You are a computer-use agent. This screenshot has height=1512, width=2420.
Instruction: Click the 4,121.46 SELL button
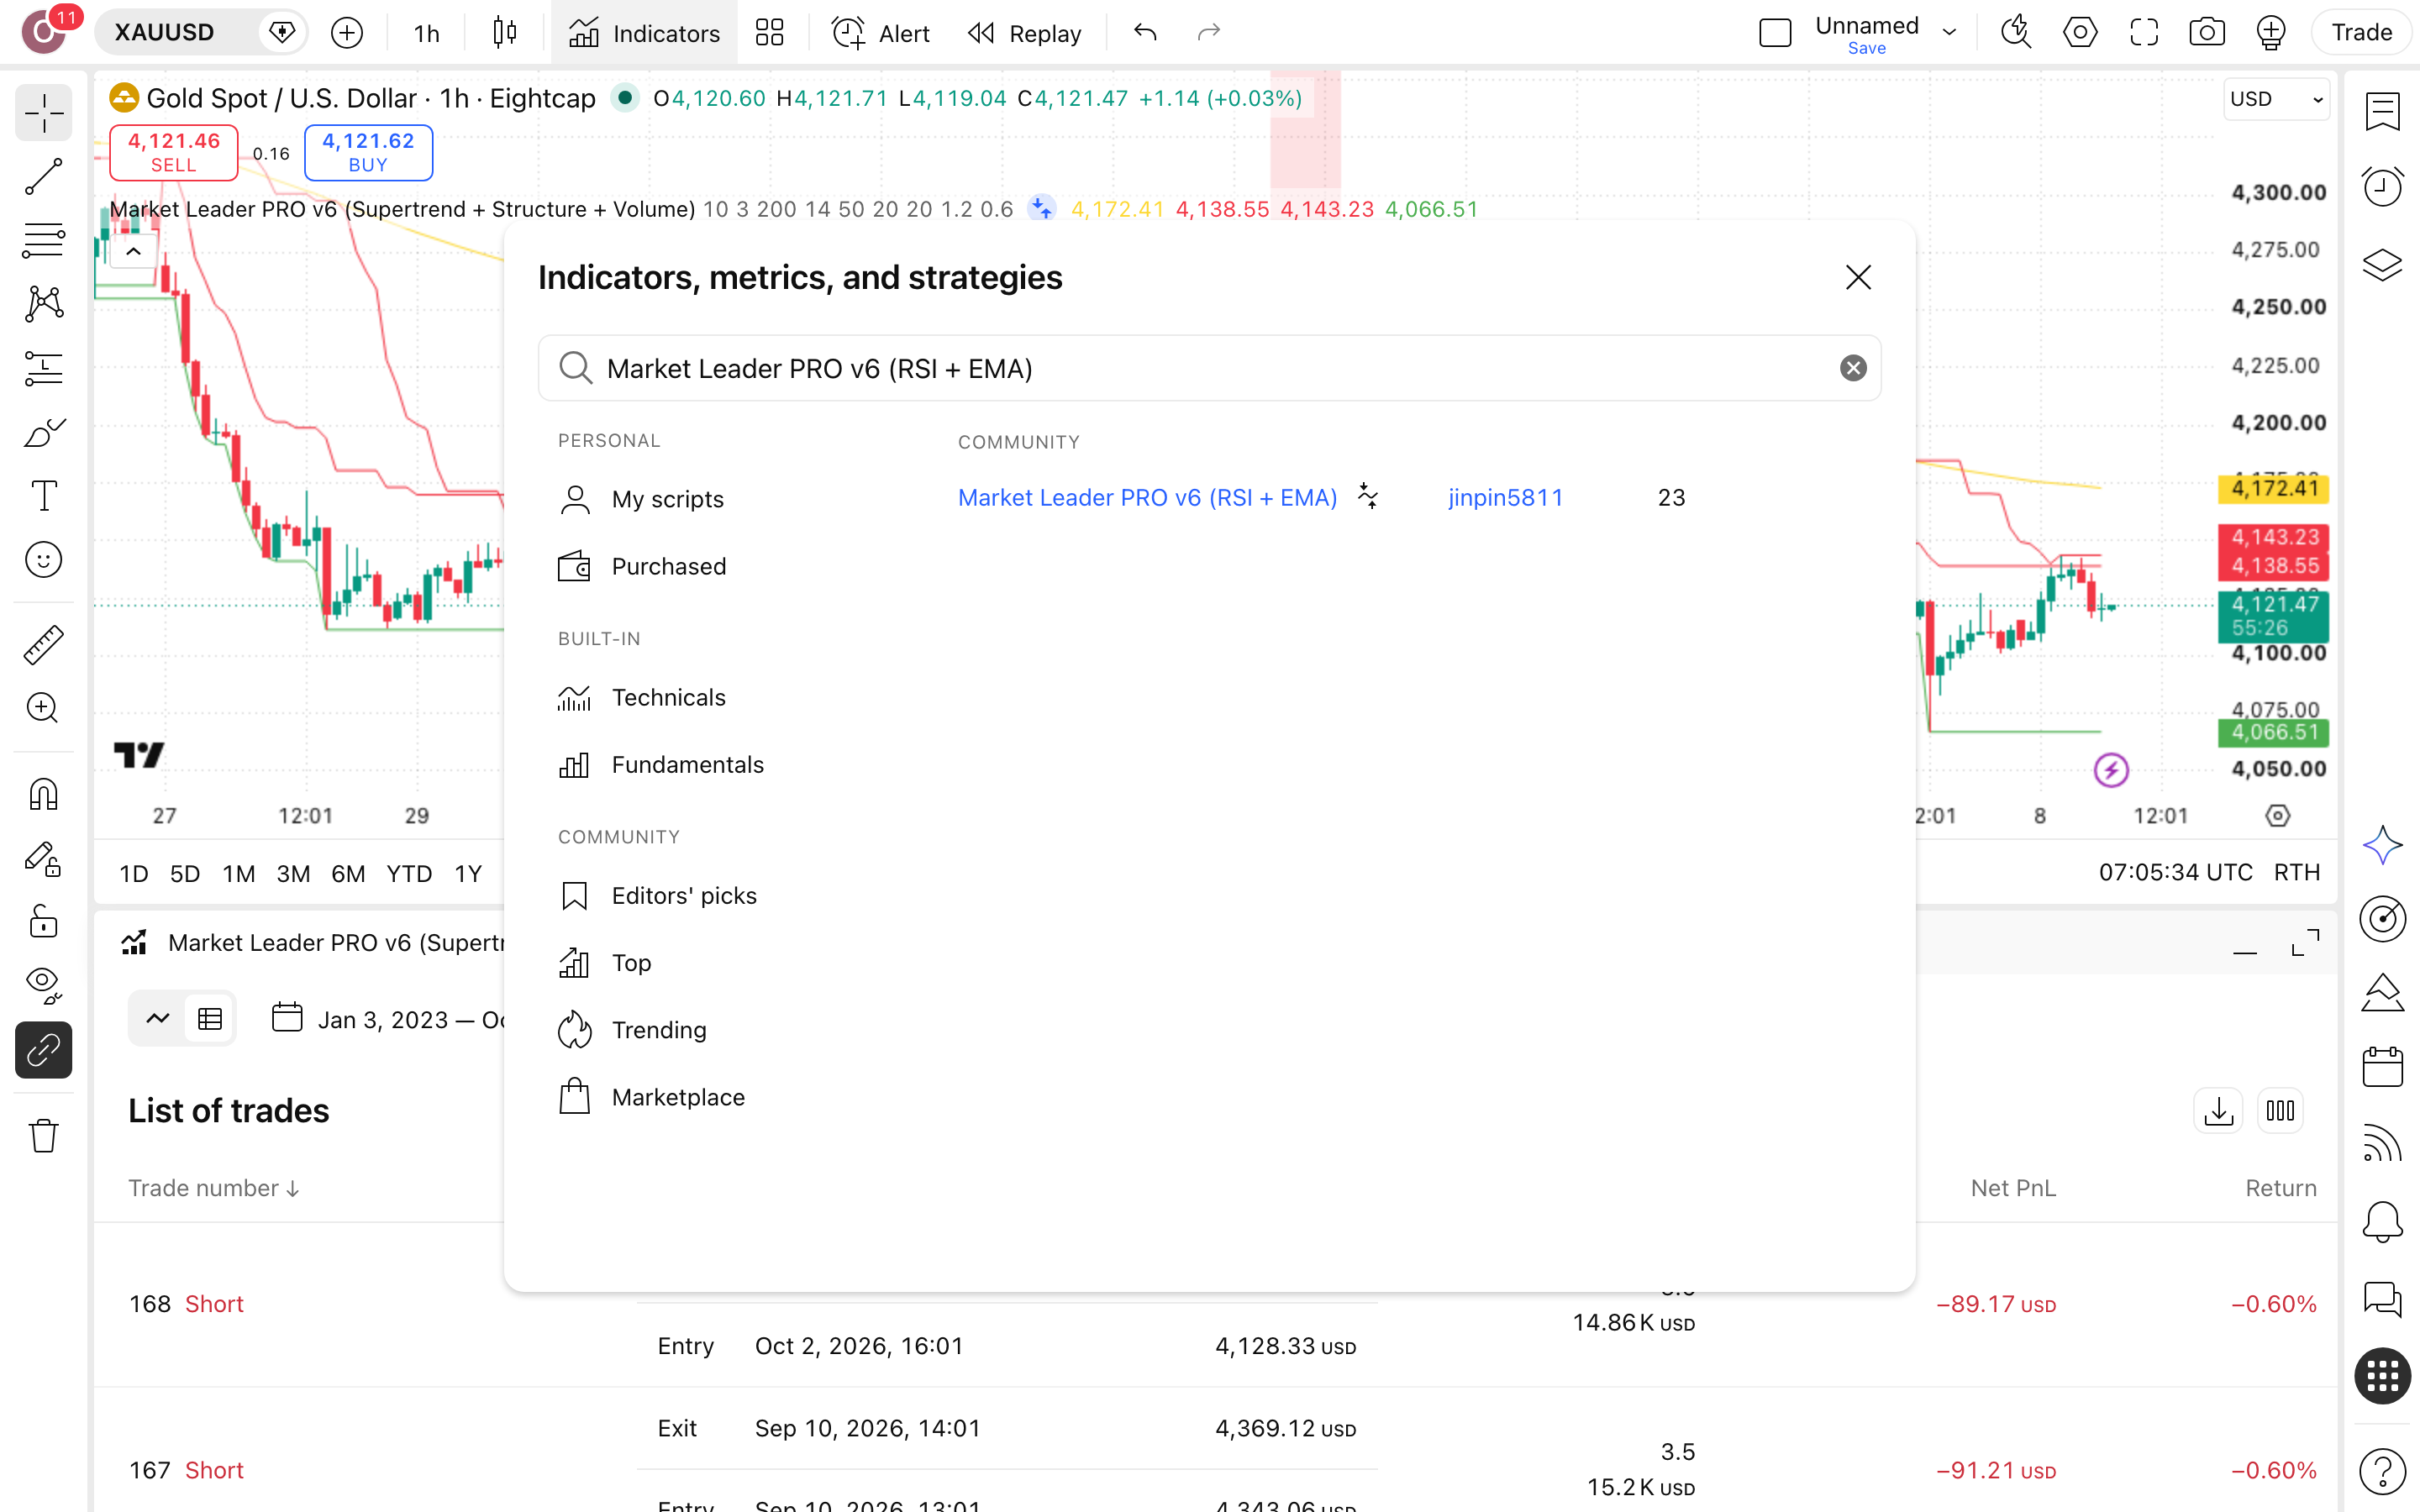pos(173,152)
